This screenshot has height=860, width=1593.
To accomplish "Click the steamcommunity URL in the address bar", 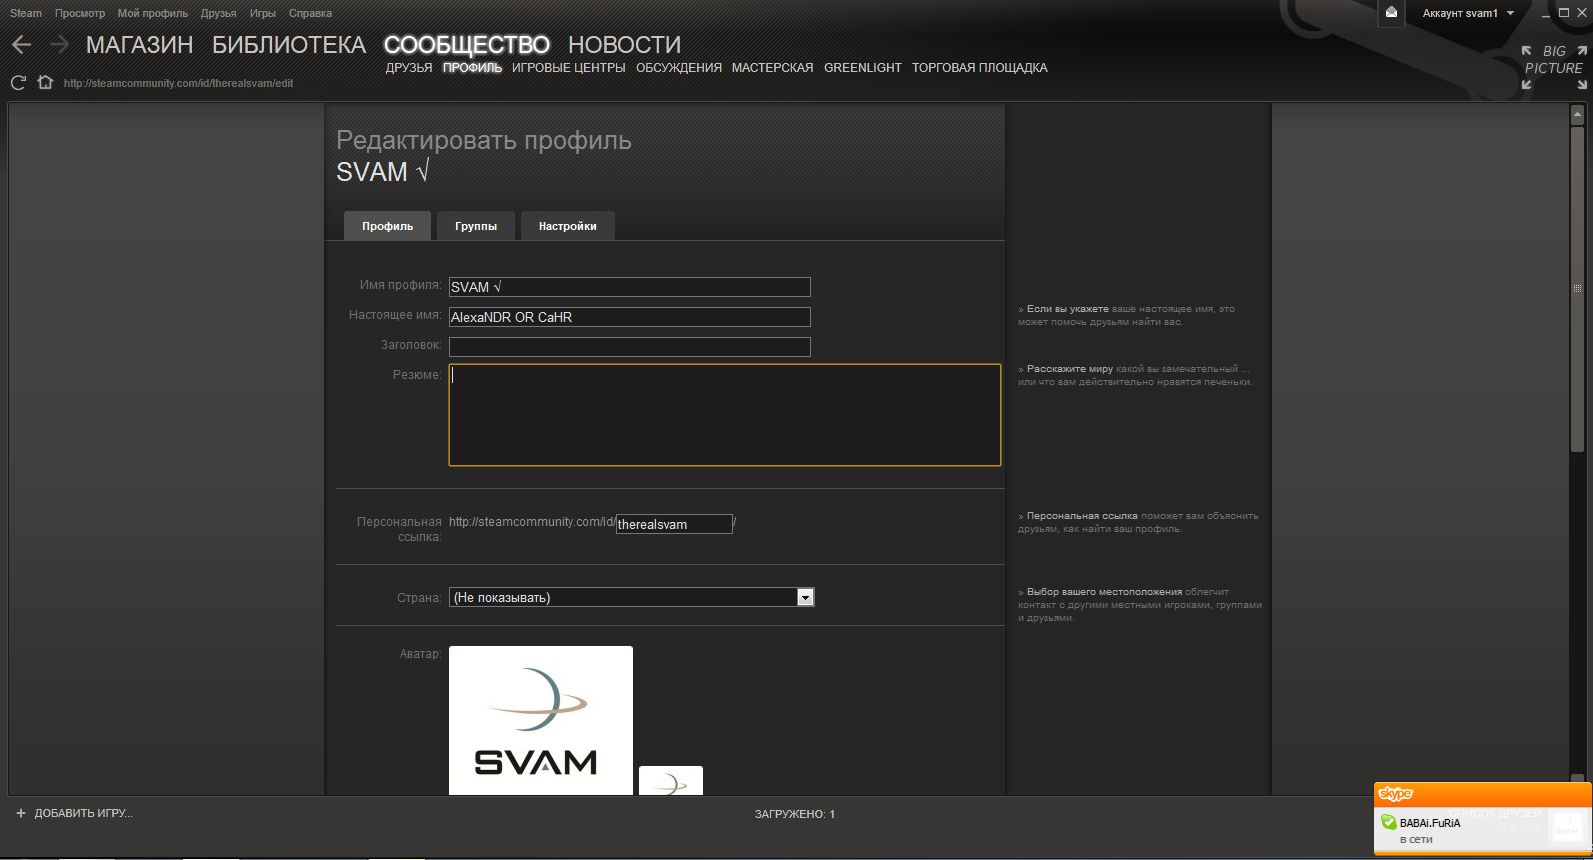I will [x=178, y=83].
